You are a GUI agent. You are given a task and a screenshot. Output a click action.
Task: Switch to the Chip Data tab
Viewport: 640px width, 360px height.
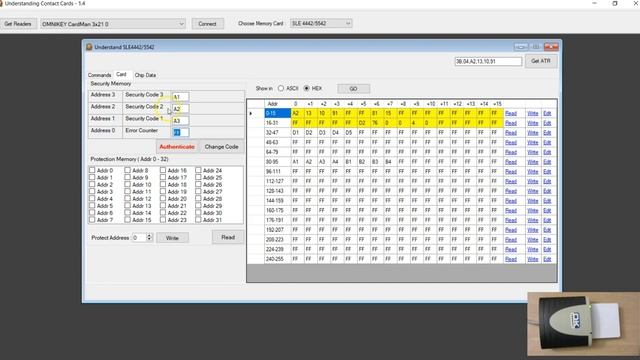tap(145, 75)
